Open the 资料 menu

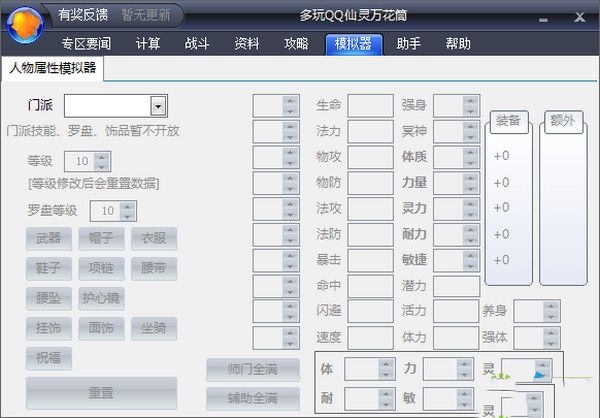[247, 44]
